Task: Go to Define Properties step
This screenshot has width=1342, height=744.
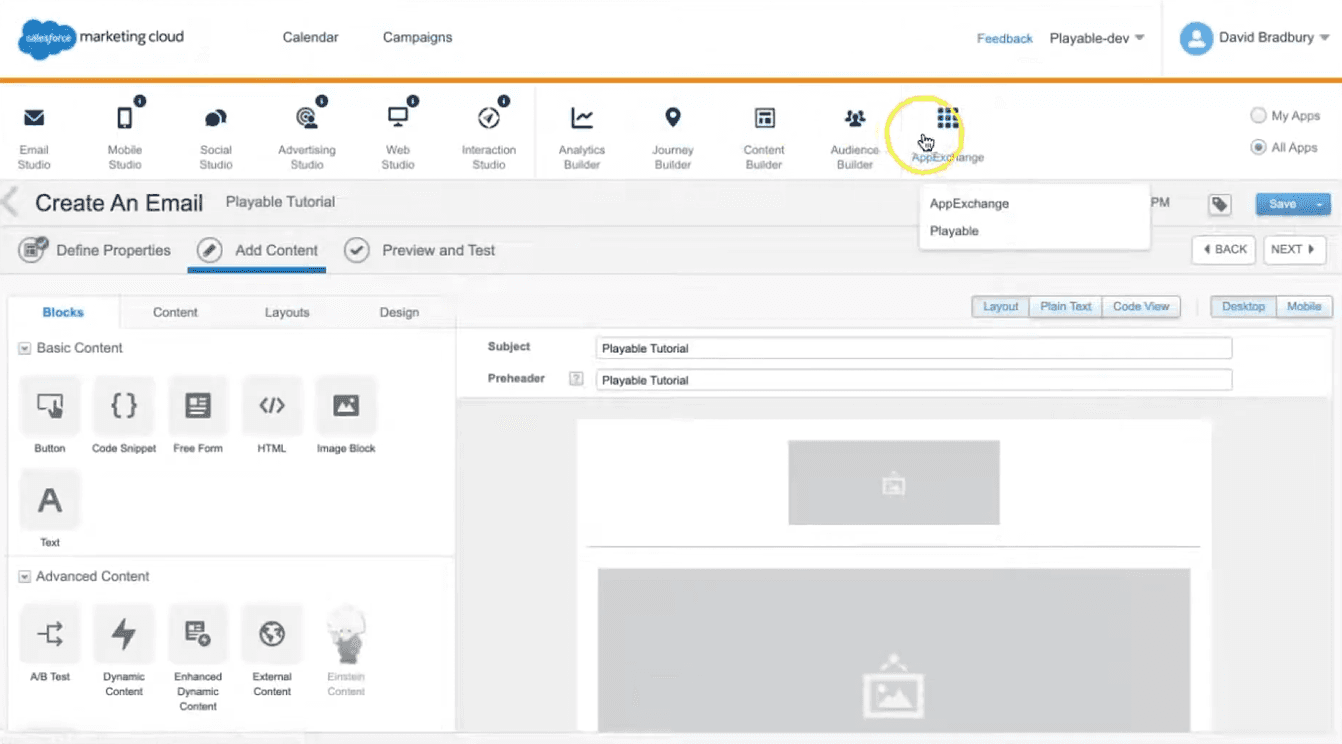Action: [x=95, y=250]
